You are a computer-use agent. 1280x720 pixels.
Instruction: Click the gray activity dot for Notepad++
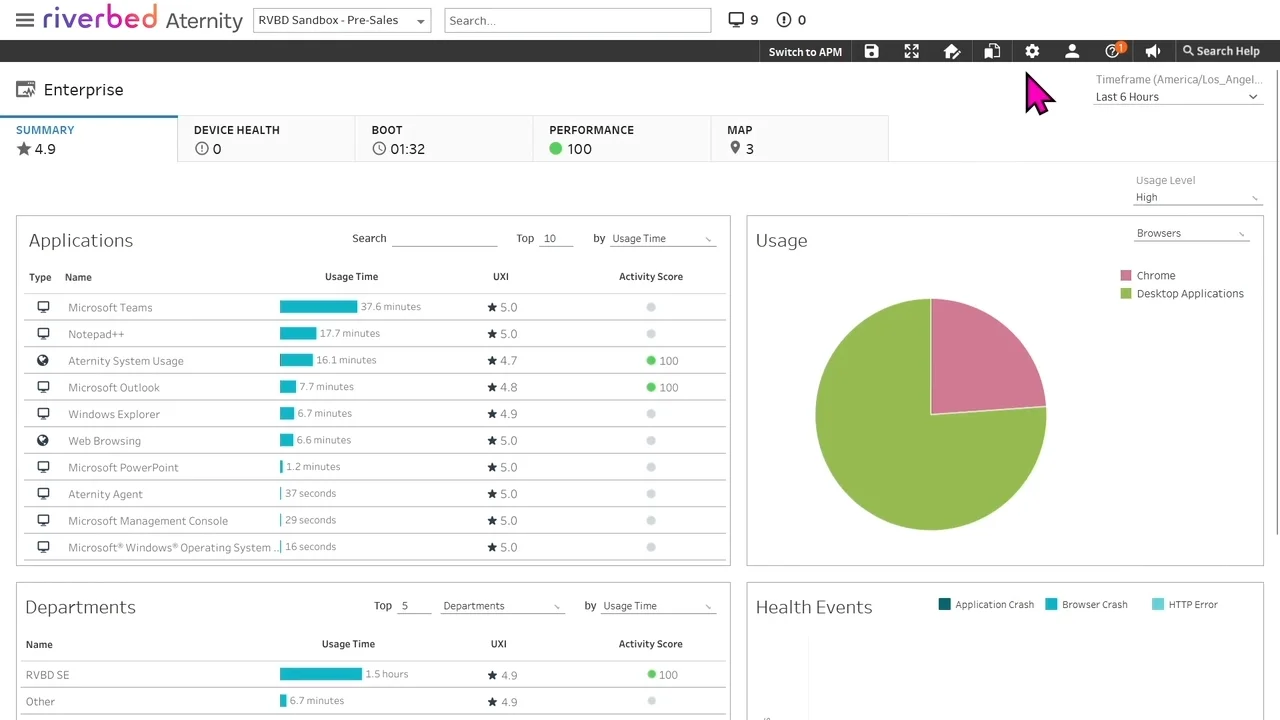(x=651, y=334)
